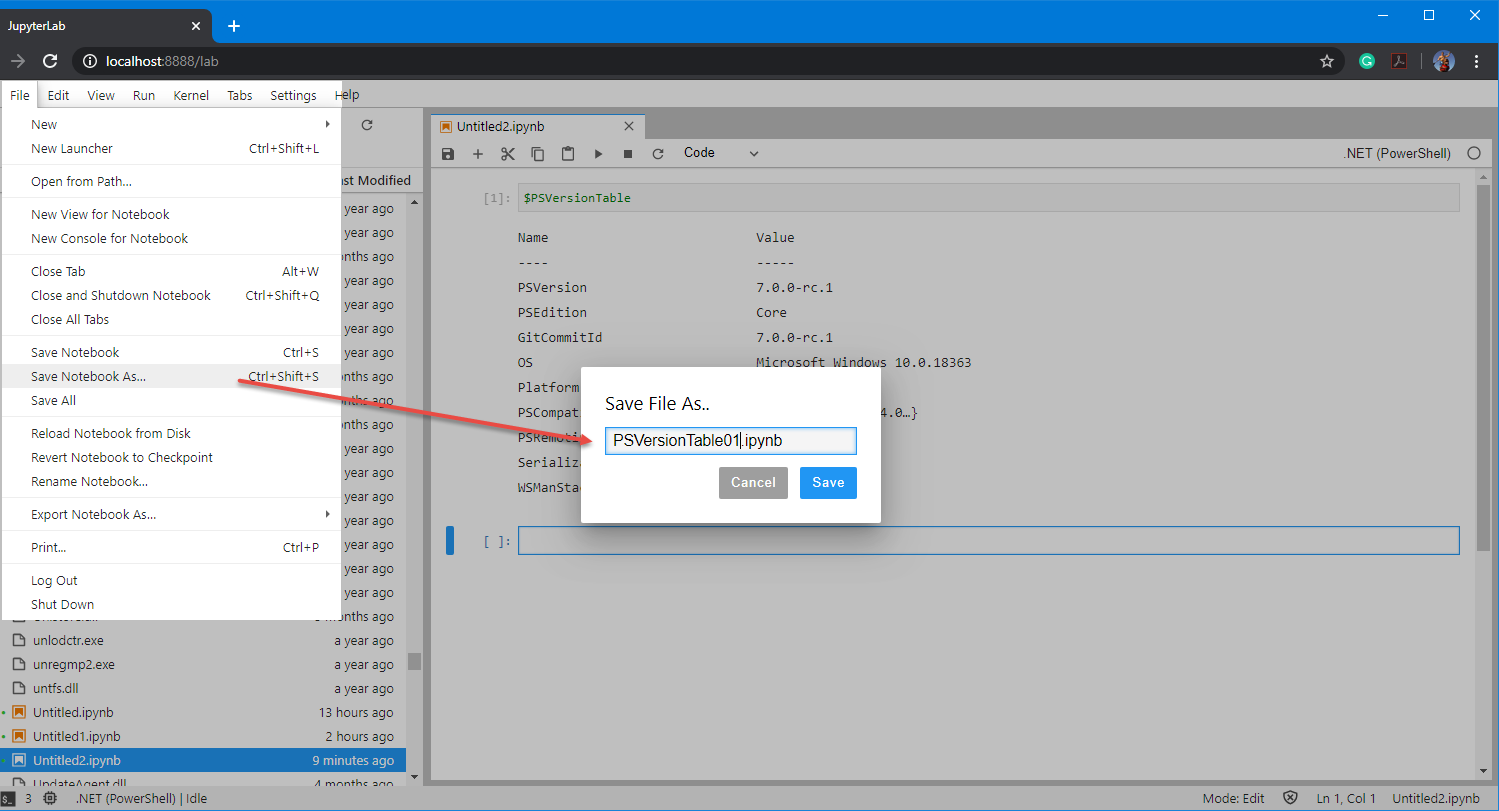Open the Grammarly extension icon

click(x=1367, y=61)
